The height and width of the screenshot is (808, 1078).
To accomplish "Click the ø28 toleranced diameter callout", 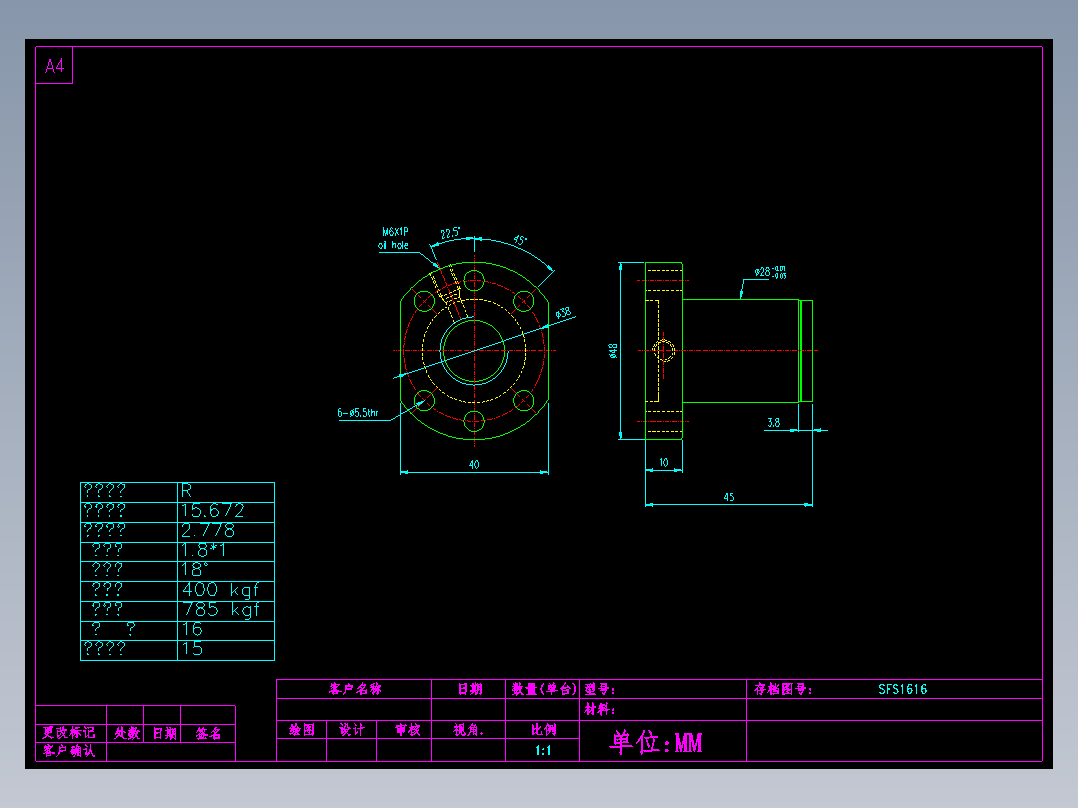I will click(770, 272).
